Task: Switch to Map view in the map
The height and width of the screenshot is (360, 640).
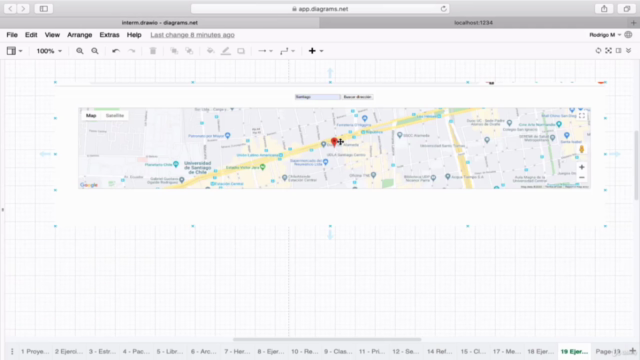Action: tap(91, 116)
